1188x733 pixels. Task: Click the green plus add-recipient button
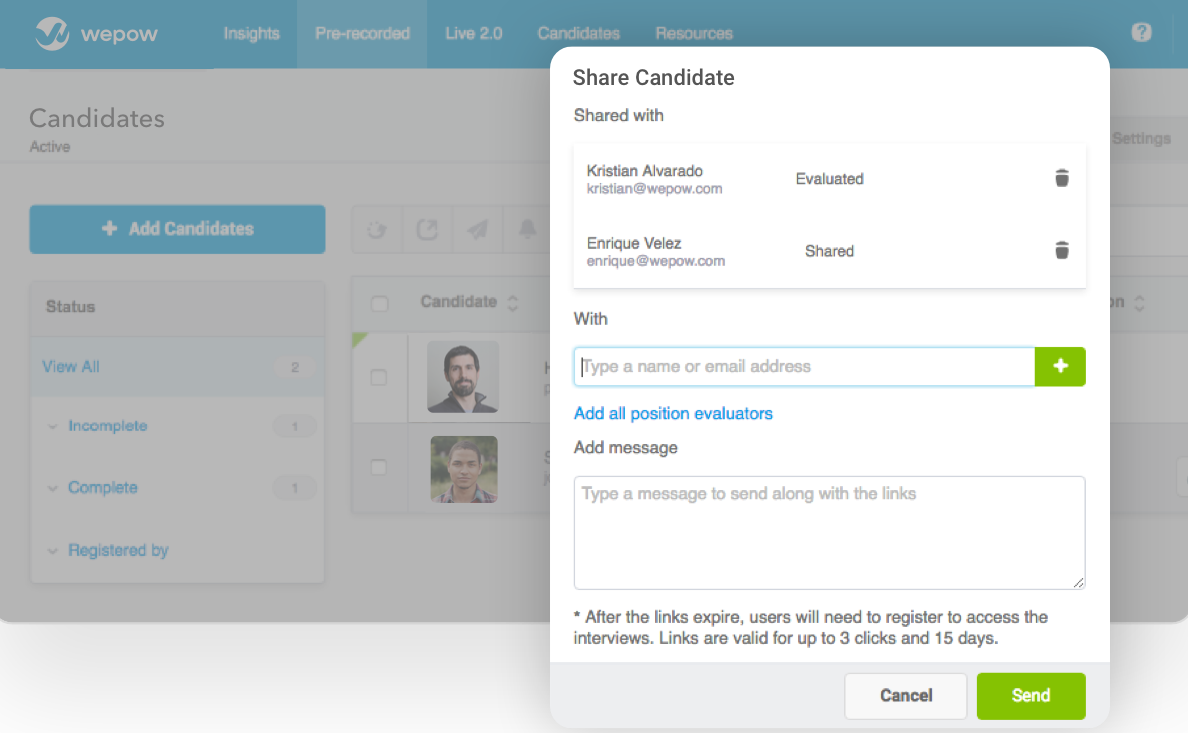(x=1060, y=367)
